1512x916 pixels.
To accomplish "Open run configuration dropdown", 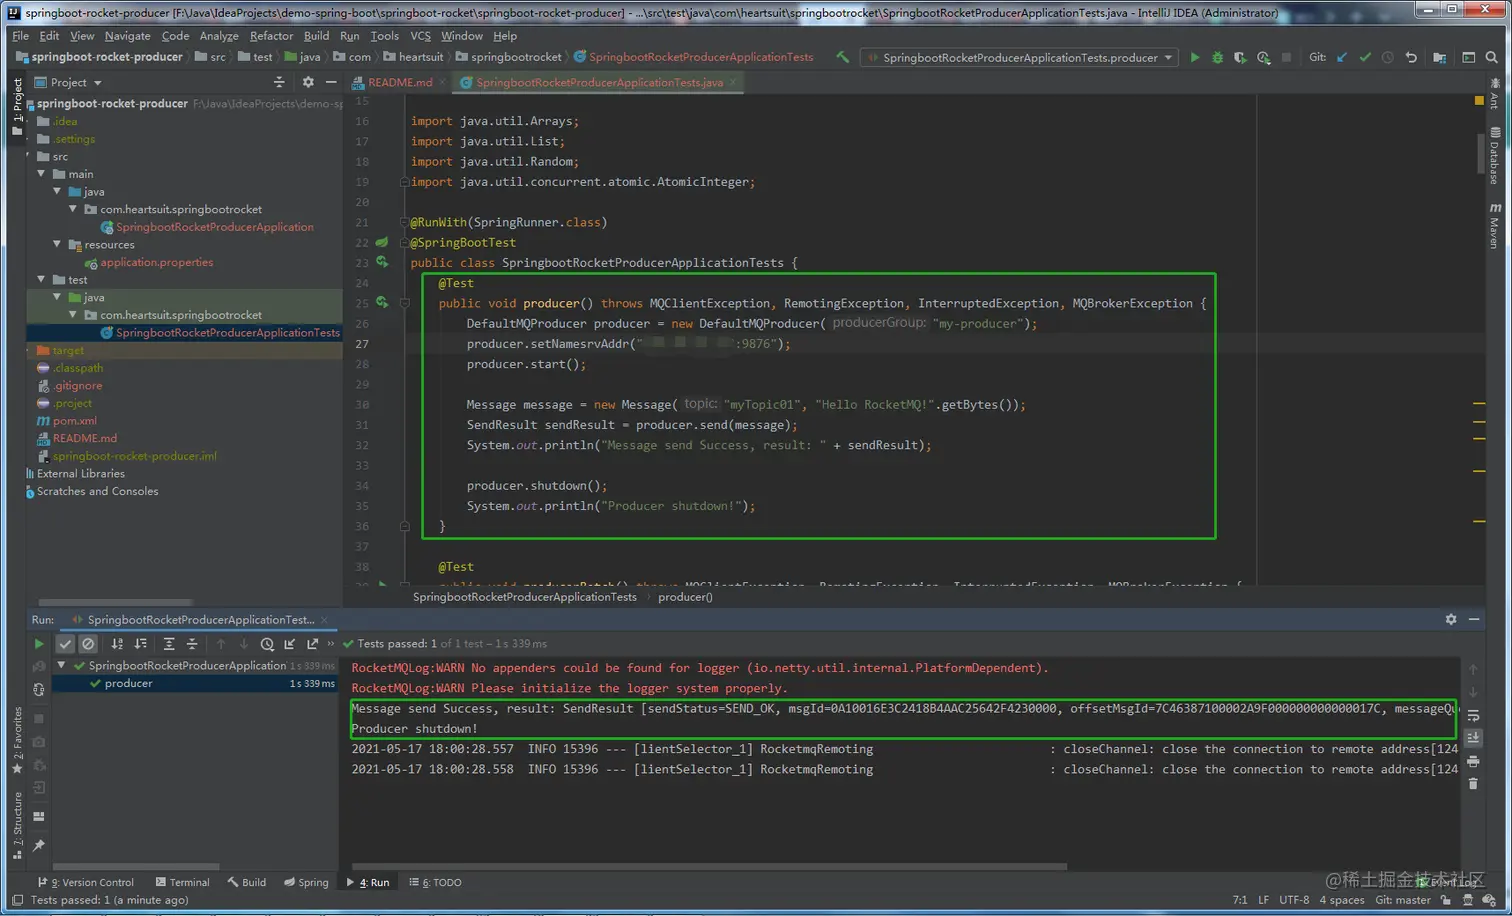I will 1020,57.
